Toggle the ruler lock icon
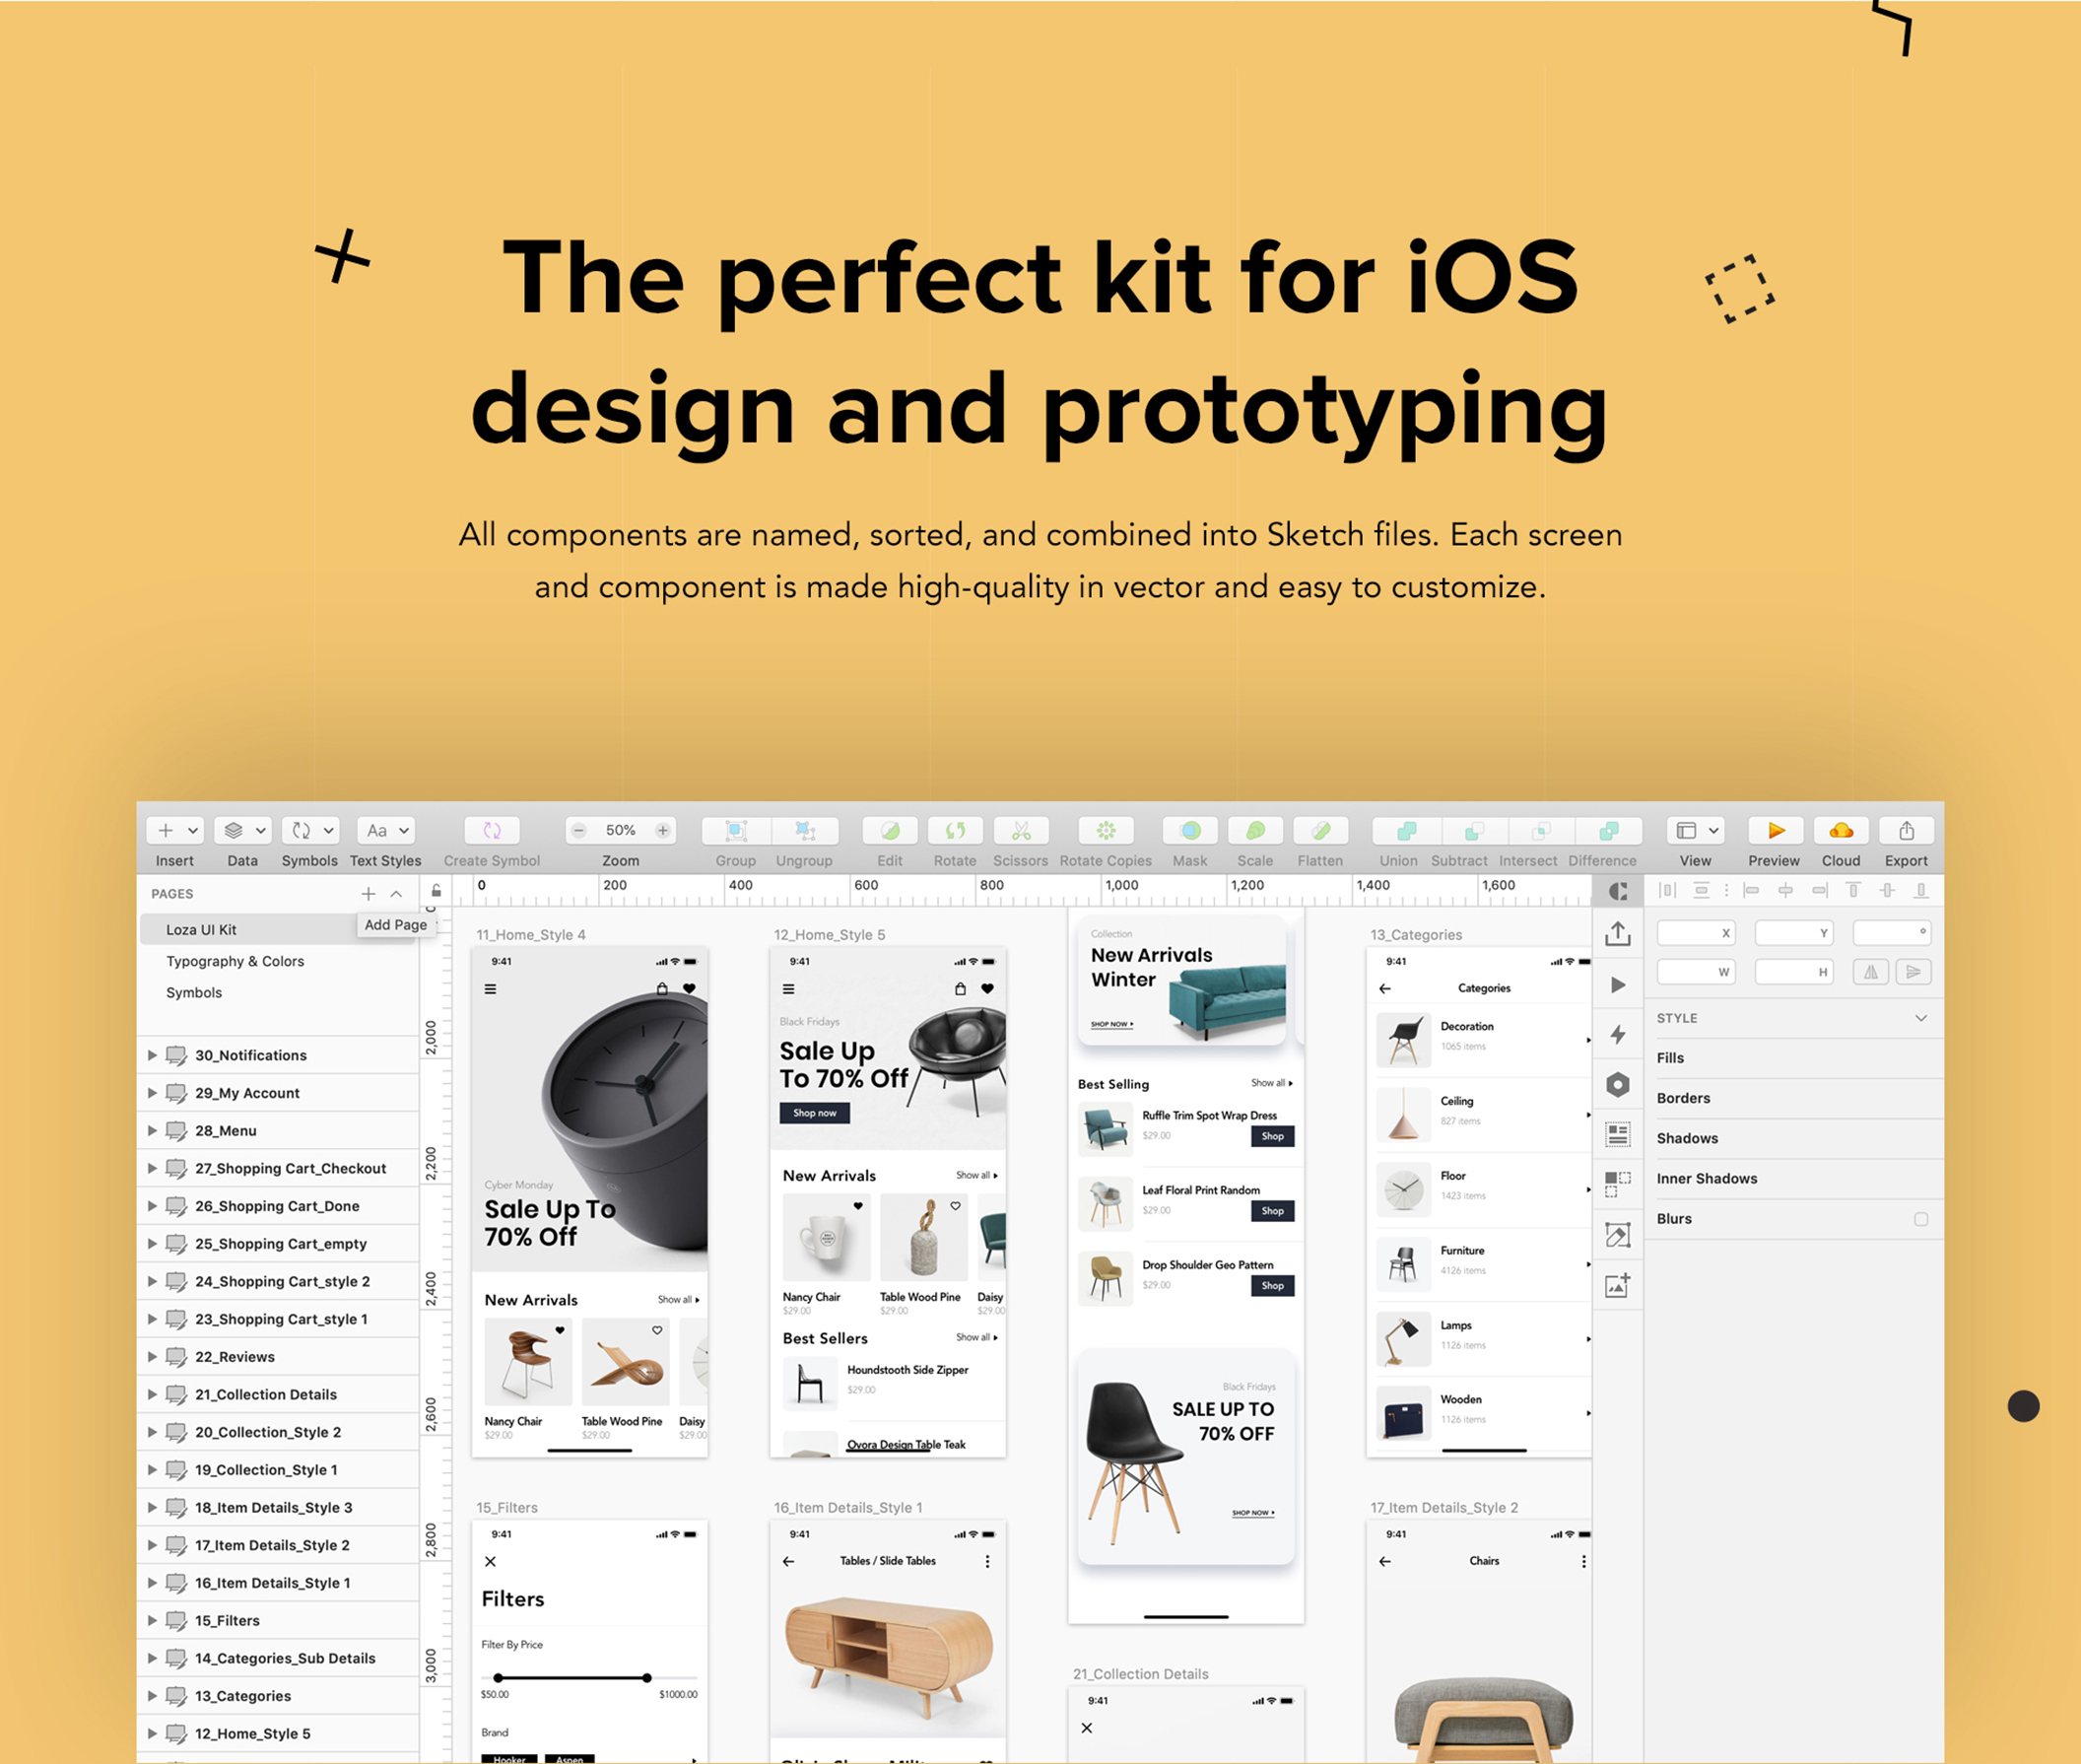The height and width of the screenshot is (1764, 2081). click(436, 891)
